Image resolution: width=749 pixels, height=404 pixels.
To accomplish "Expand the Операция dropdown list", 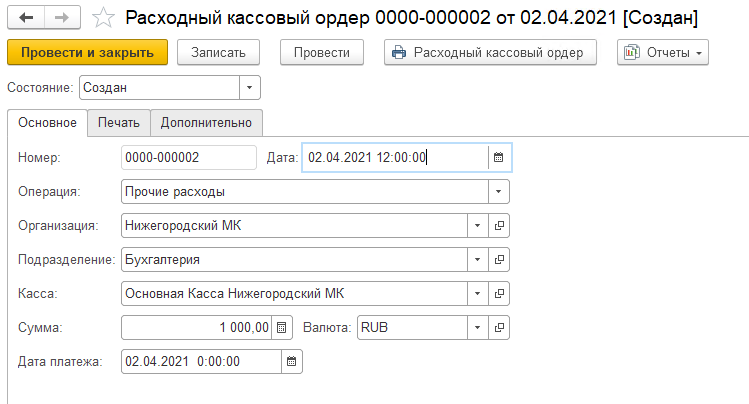I will click(x=498, y=191).
